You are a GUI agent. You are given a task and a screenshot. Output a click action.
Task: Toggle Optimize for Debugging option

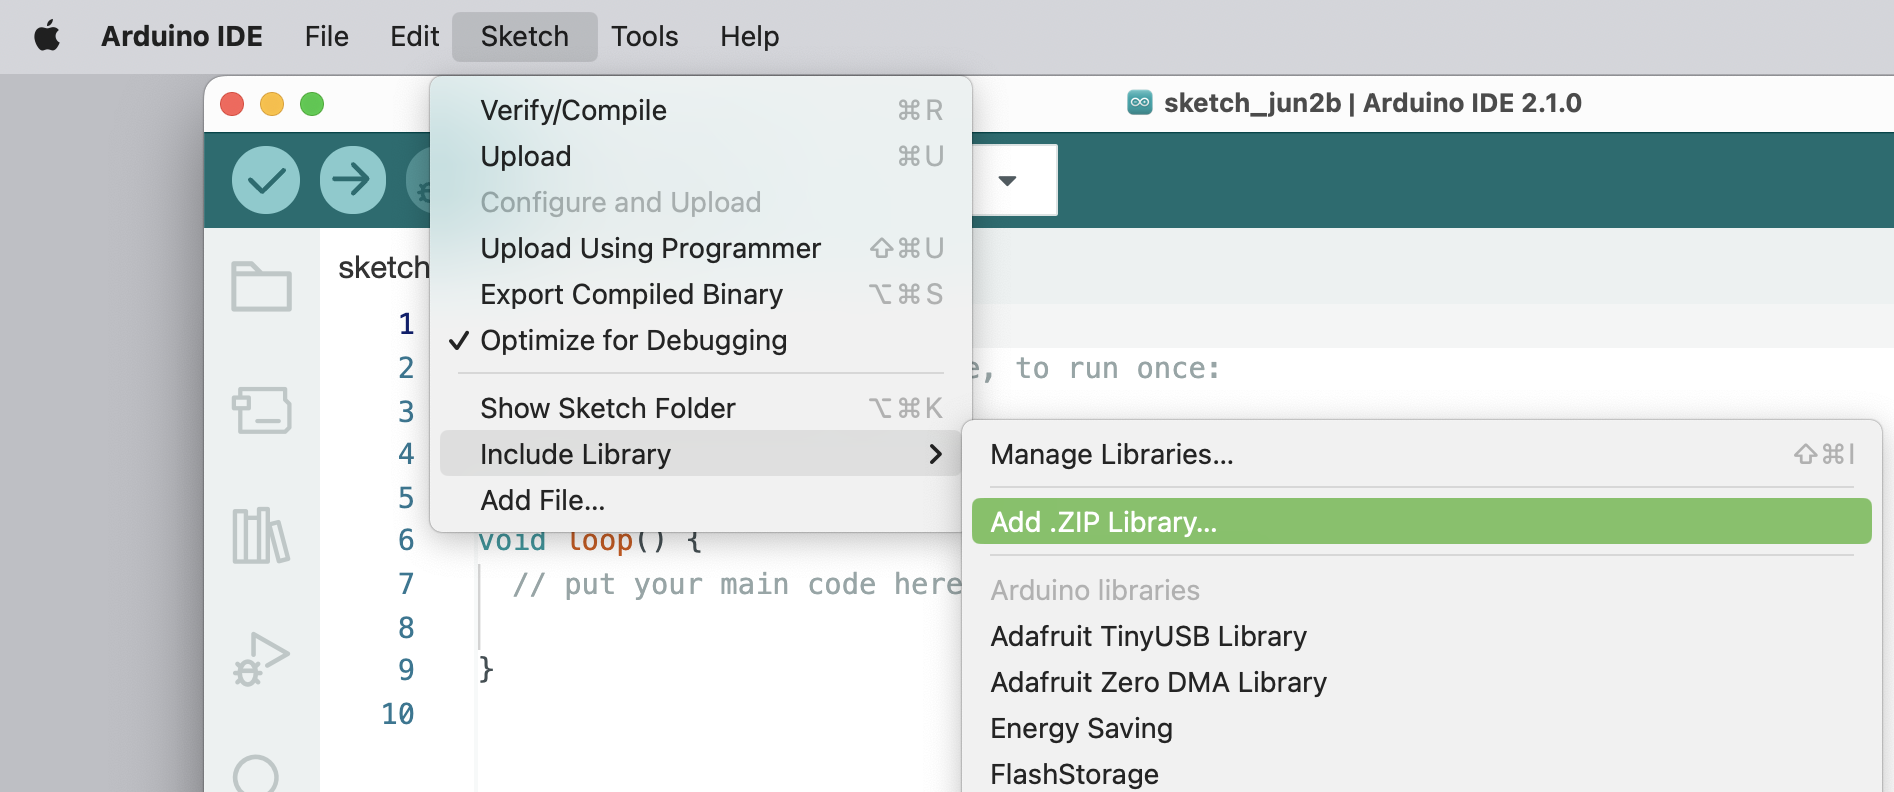pyautogui.click(x=700, y=341)
